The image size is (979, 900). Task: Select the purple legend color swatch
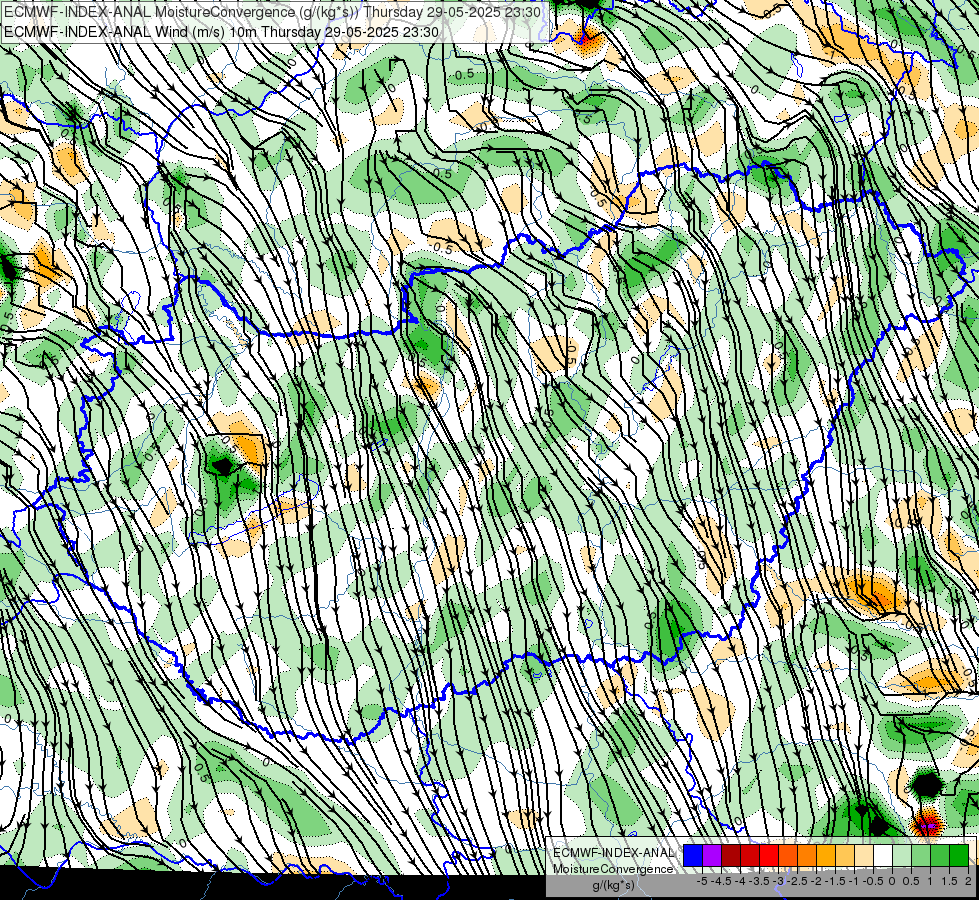click(712, 855)
